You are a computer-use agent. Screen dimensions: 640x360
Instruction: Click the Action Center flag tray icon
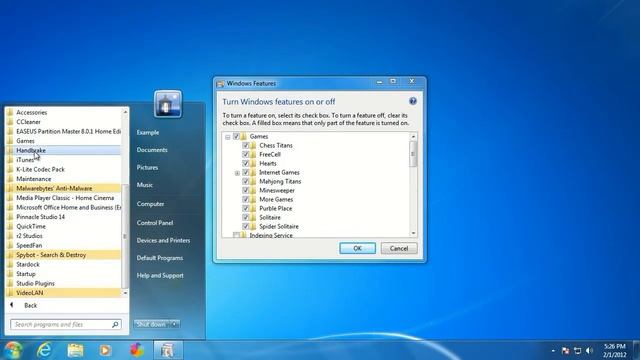pos(565,351)
